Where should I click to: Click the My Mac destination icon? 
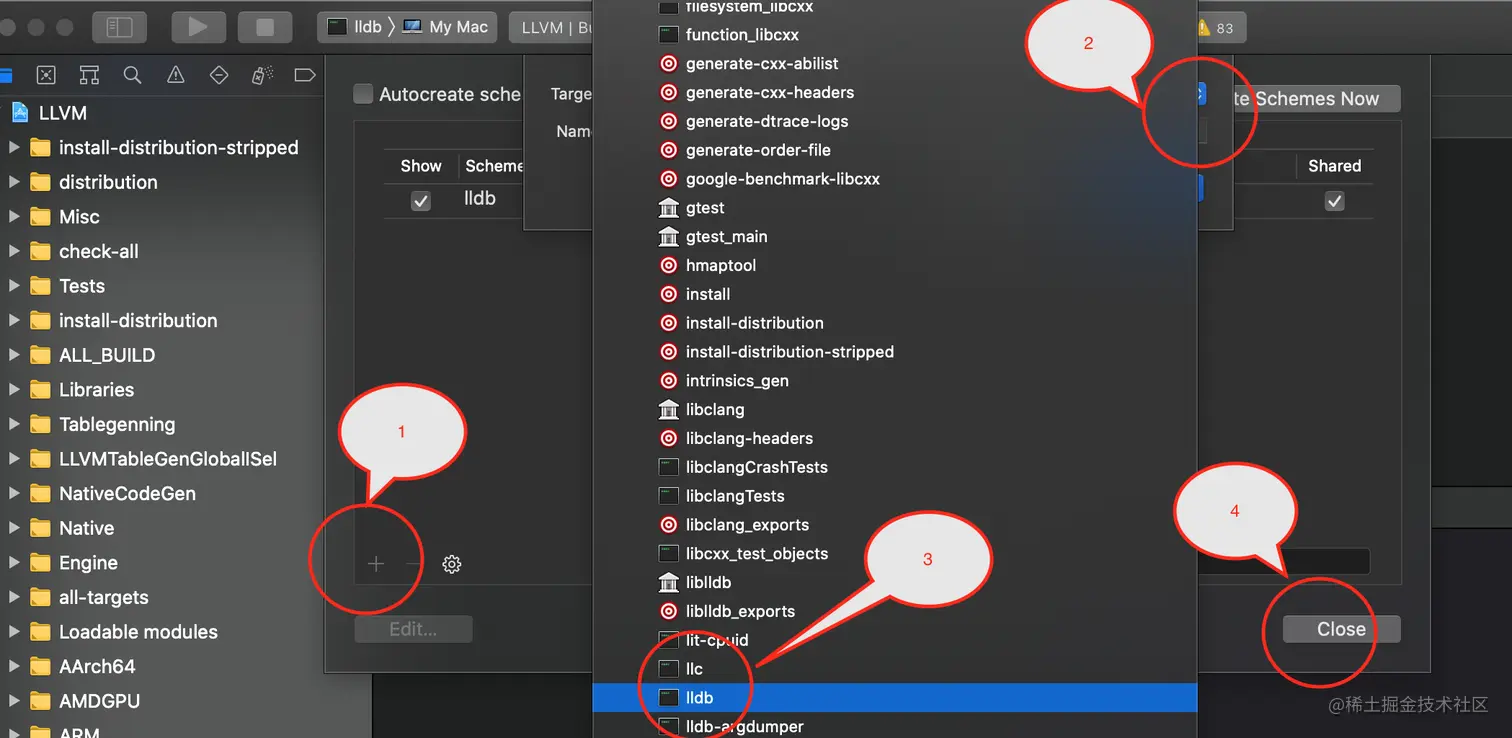pos(412,27)
